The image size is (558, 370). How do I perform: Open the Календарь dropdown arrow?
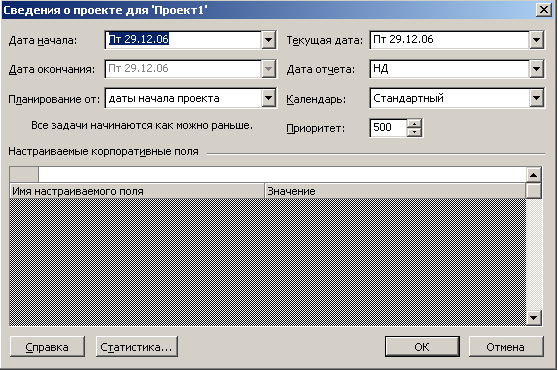[536, 98]
